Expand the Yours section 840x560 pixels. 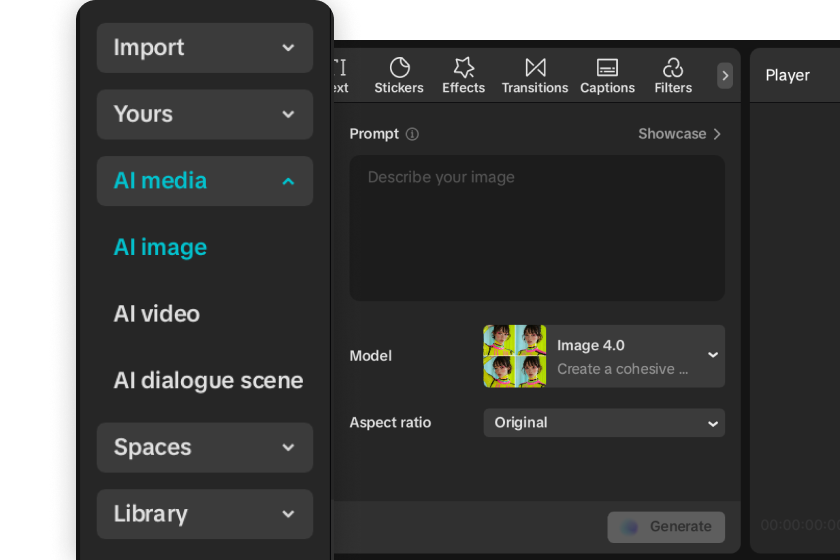pos(205,114)
